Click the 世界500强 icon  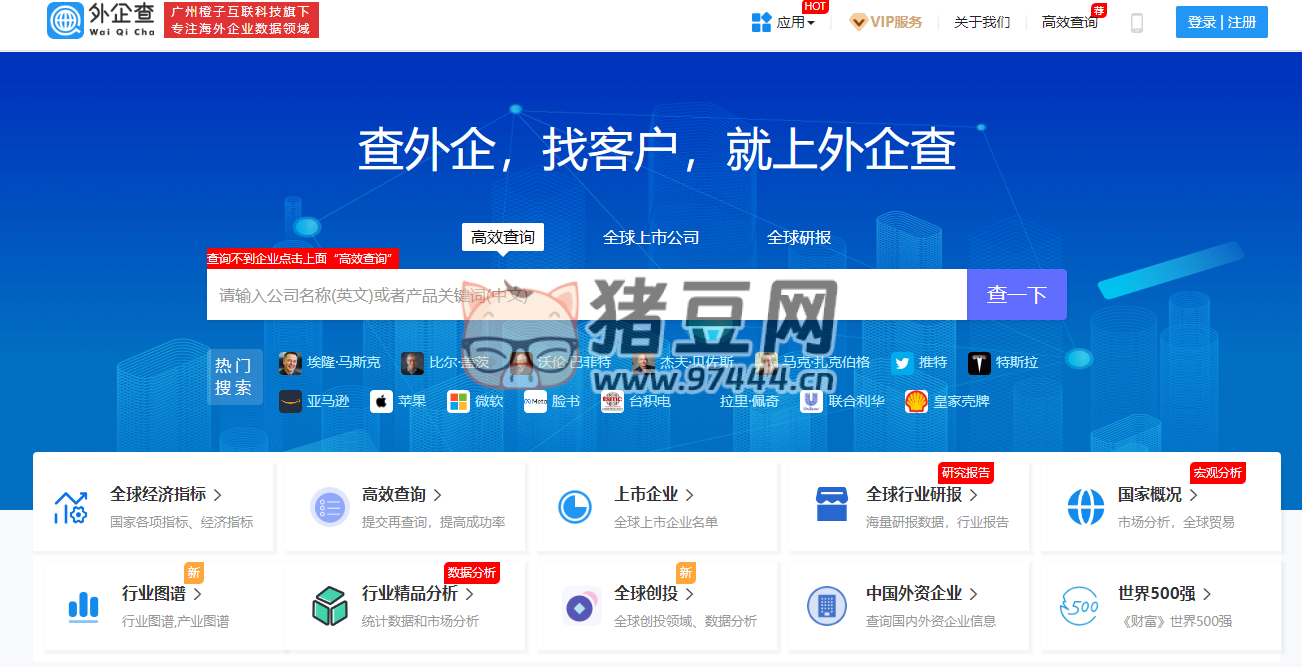[1079, 606]
